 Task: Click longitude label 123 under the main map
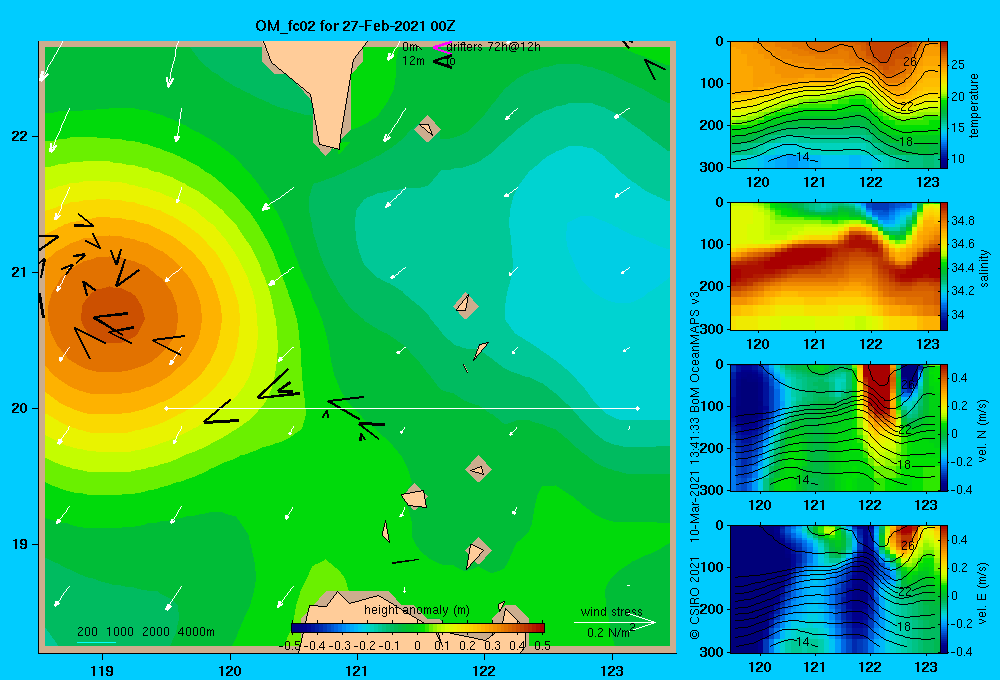[612, 671]
